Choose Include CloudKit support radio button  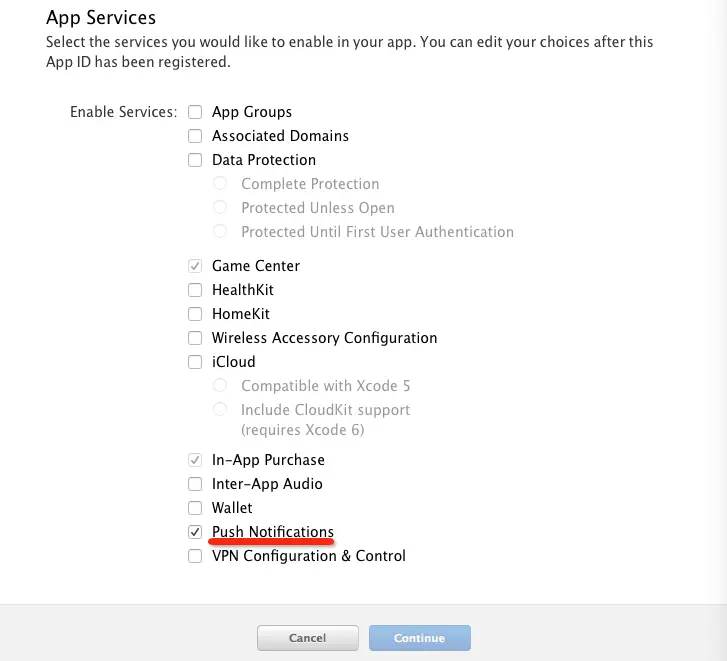click(220, 409)
